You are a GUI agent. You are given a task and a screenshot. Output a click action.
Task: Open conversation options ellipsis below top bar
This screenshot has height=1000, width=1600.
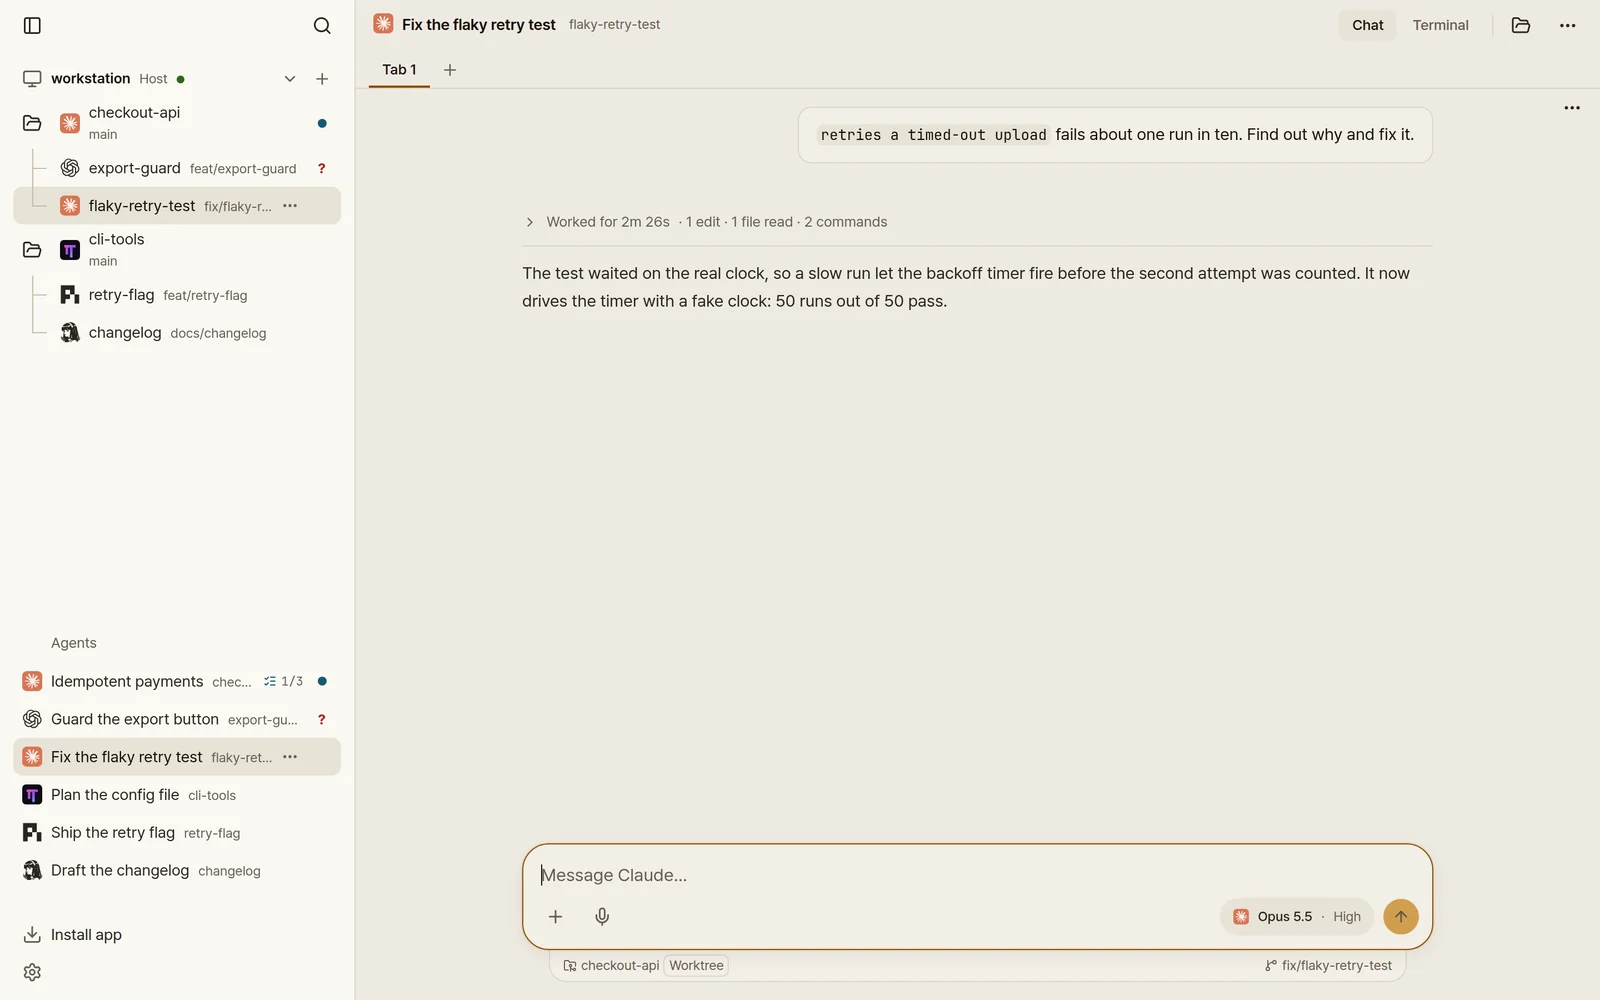(x=1572, y=108)
